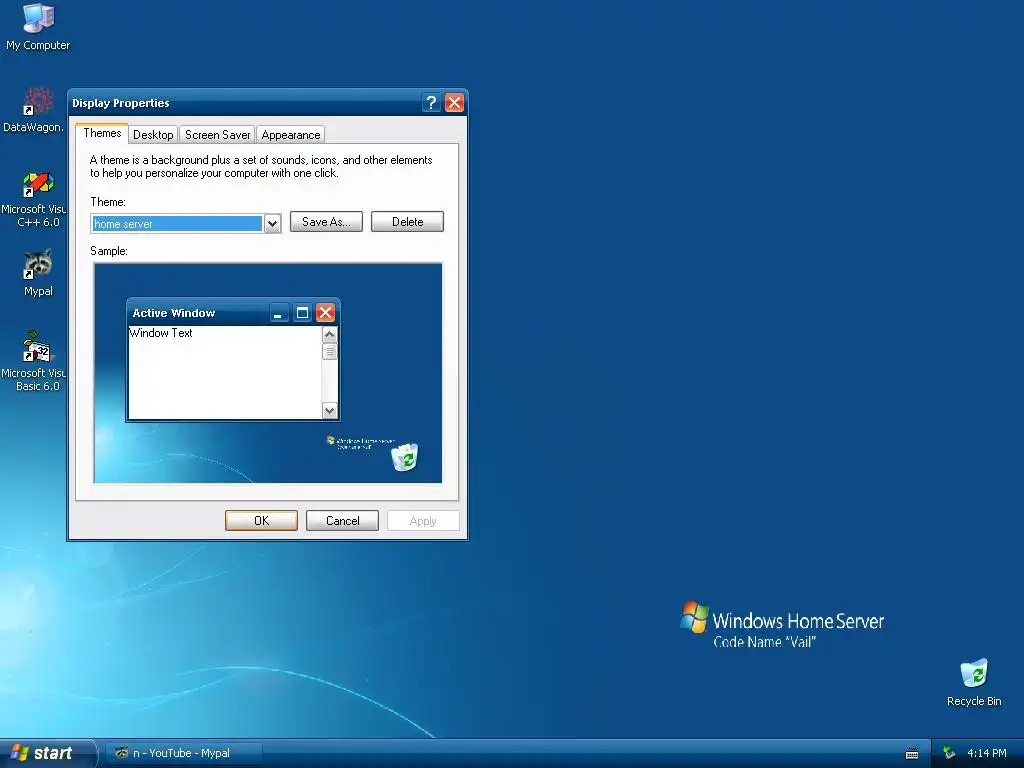The image size is (1024, 768).
Task: Click the on-screen keyboard tray icon
Action: point(912,754)
